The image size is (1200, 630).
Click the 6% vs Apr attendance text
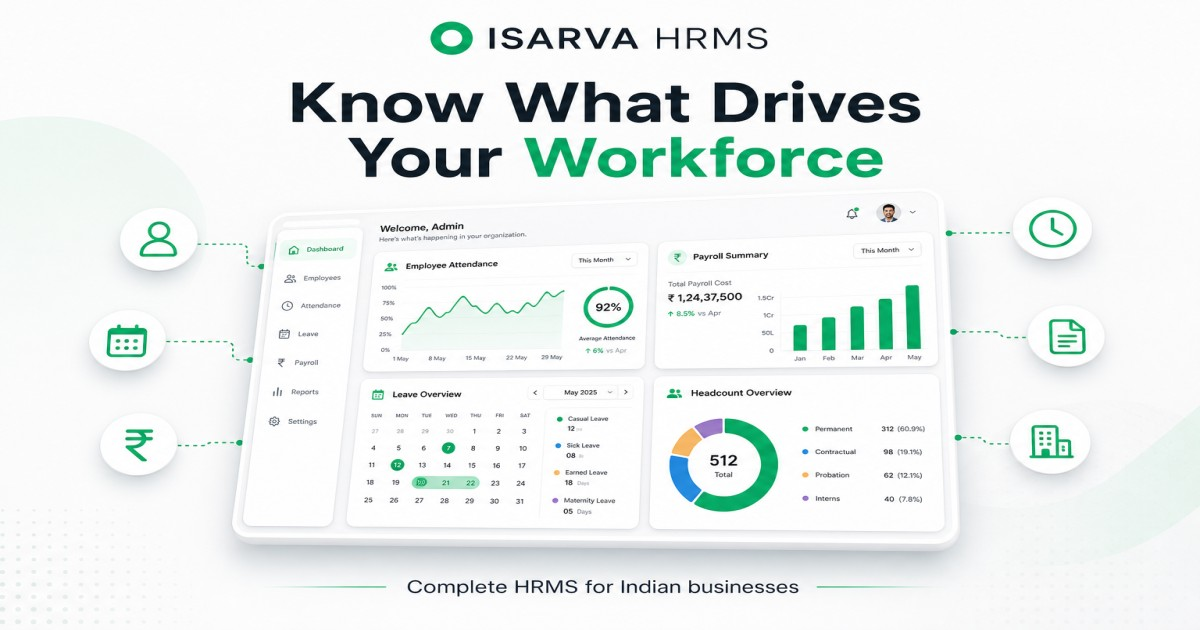[x=608, y=351]
